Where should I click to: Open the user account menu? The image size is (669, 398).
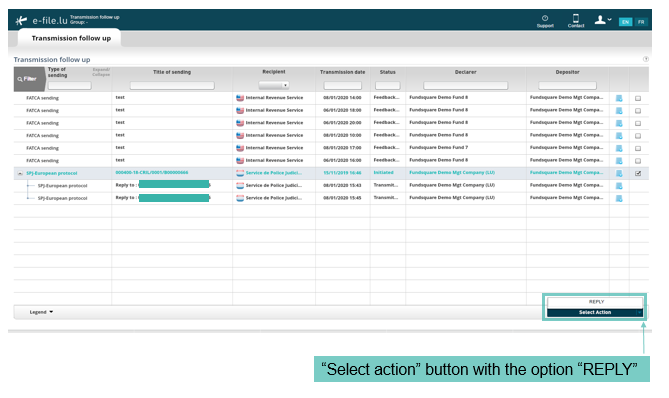603,20
